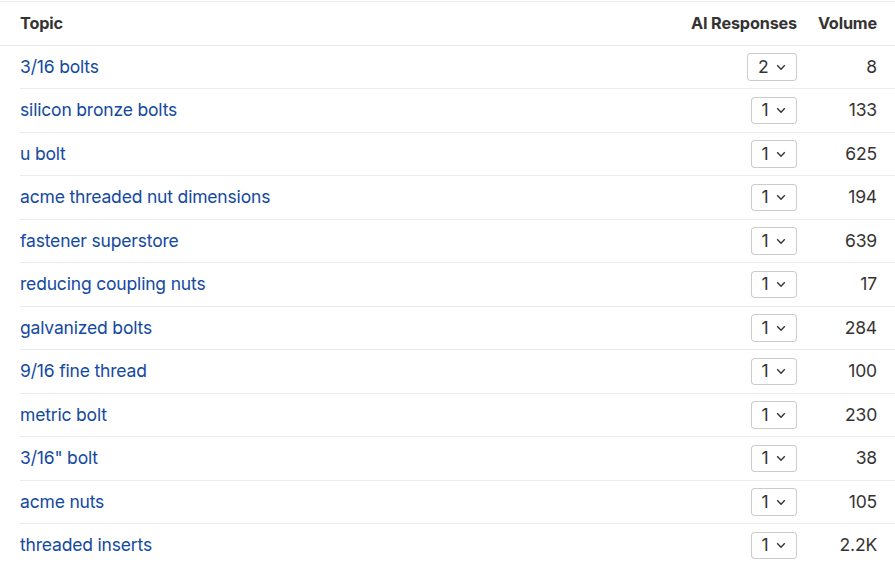Select the 'galvanized bolts' topic link
The width and height of the screenshot is (895, 565).
pyautogui.click(x=86, y=328)
